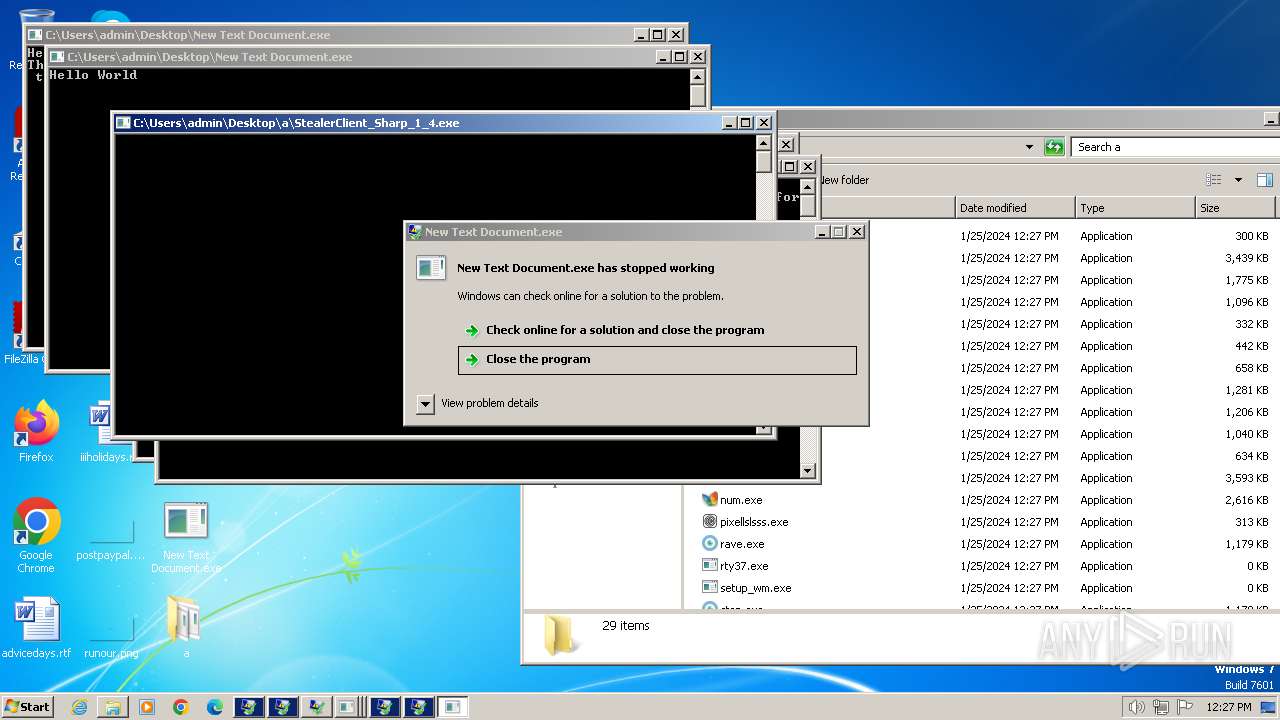This screenshot has height=720, width=1280.
Task: Click scroll-down arrow of the lower console window
Action: coord(808,471)
